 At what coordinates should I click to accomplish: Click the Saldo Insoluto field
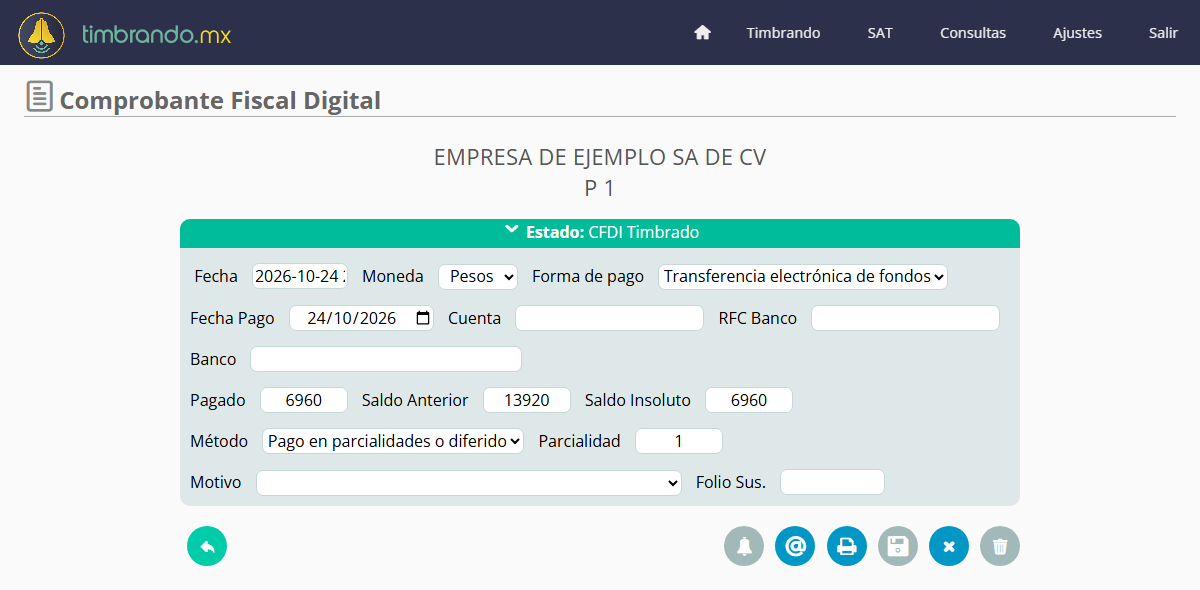click(x=749, y=400)
